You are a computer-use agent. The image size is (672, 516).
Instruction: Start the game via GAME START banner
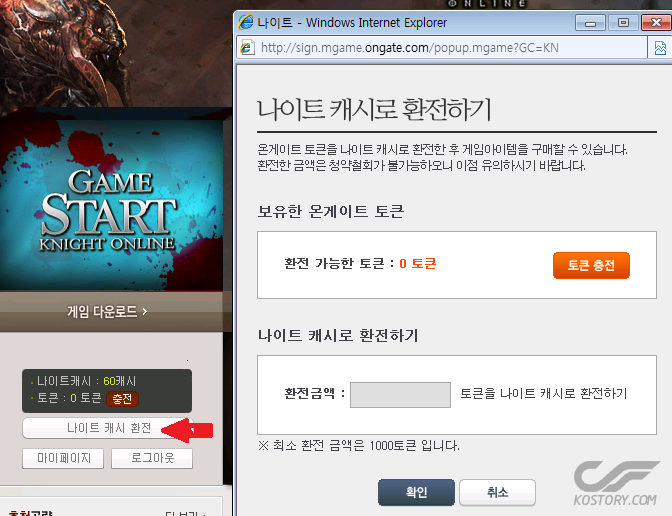click(111, 206)
